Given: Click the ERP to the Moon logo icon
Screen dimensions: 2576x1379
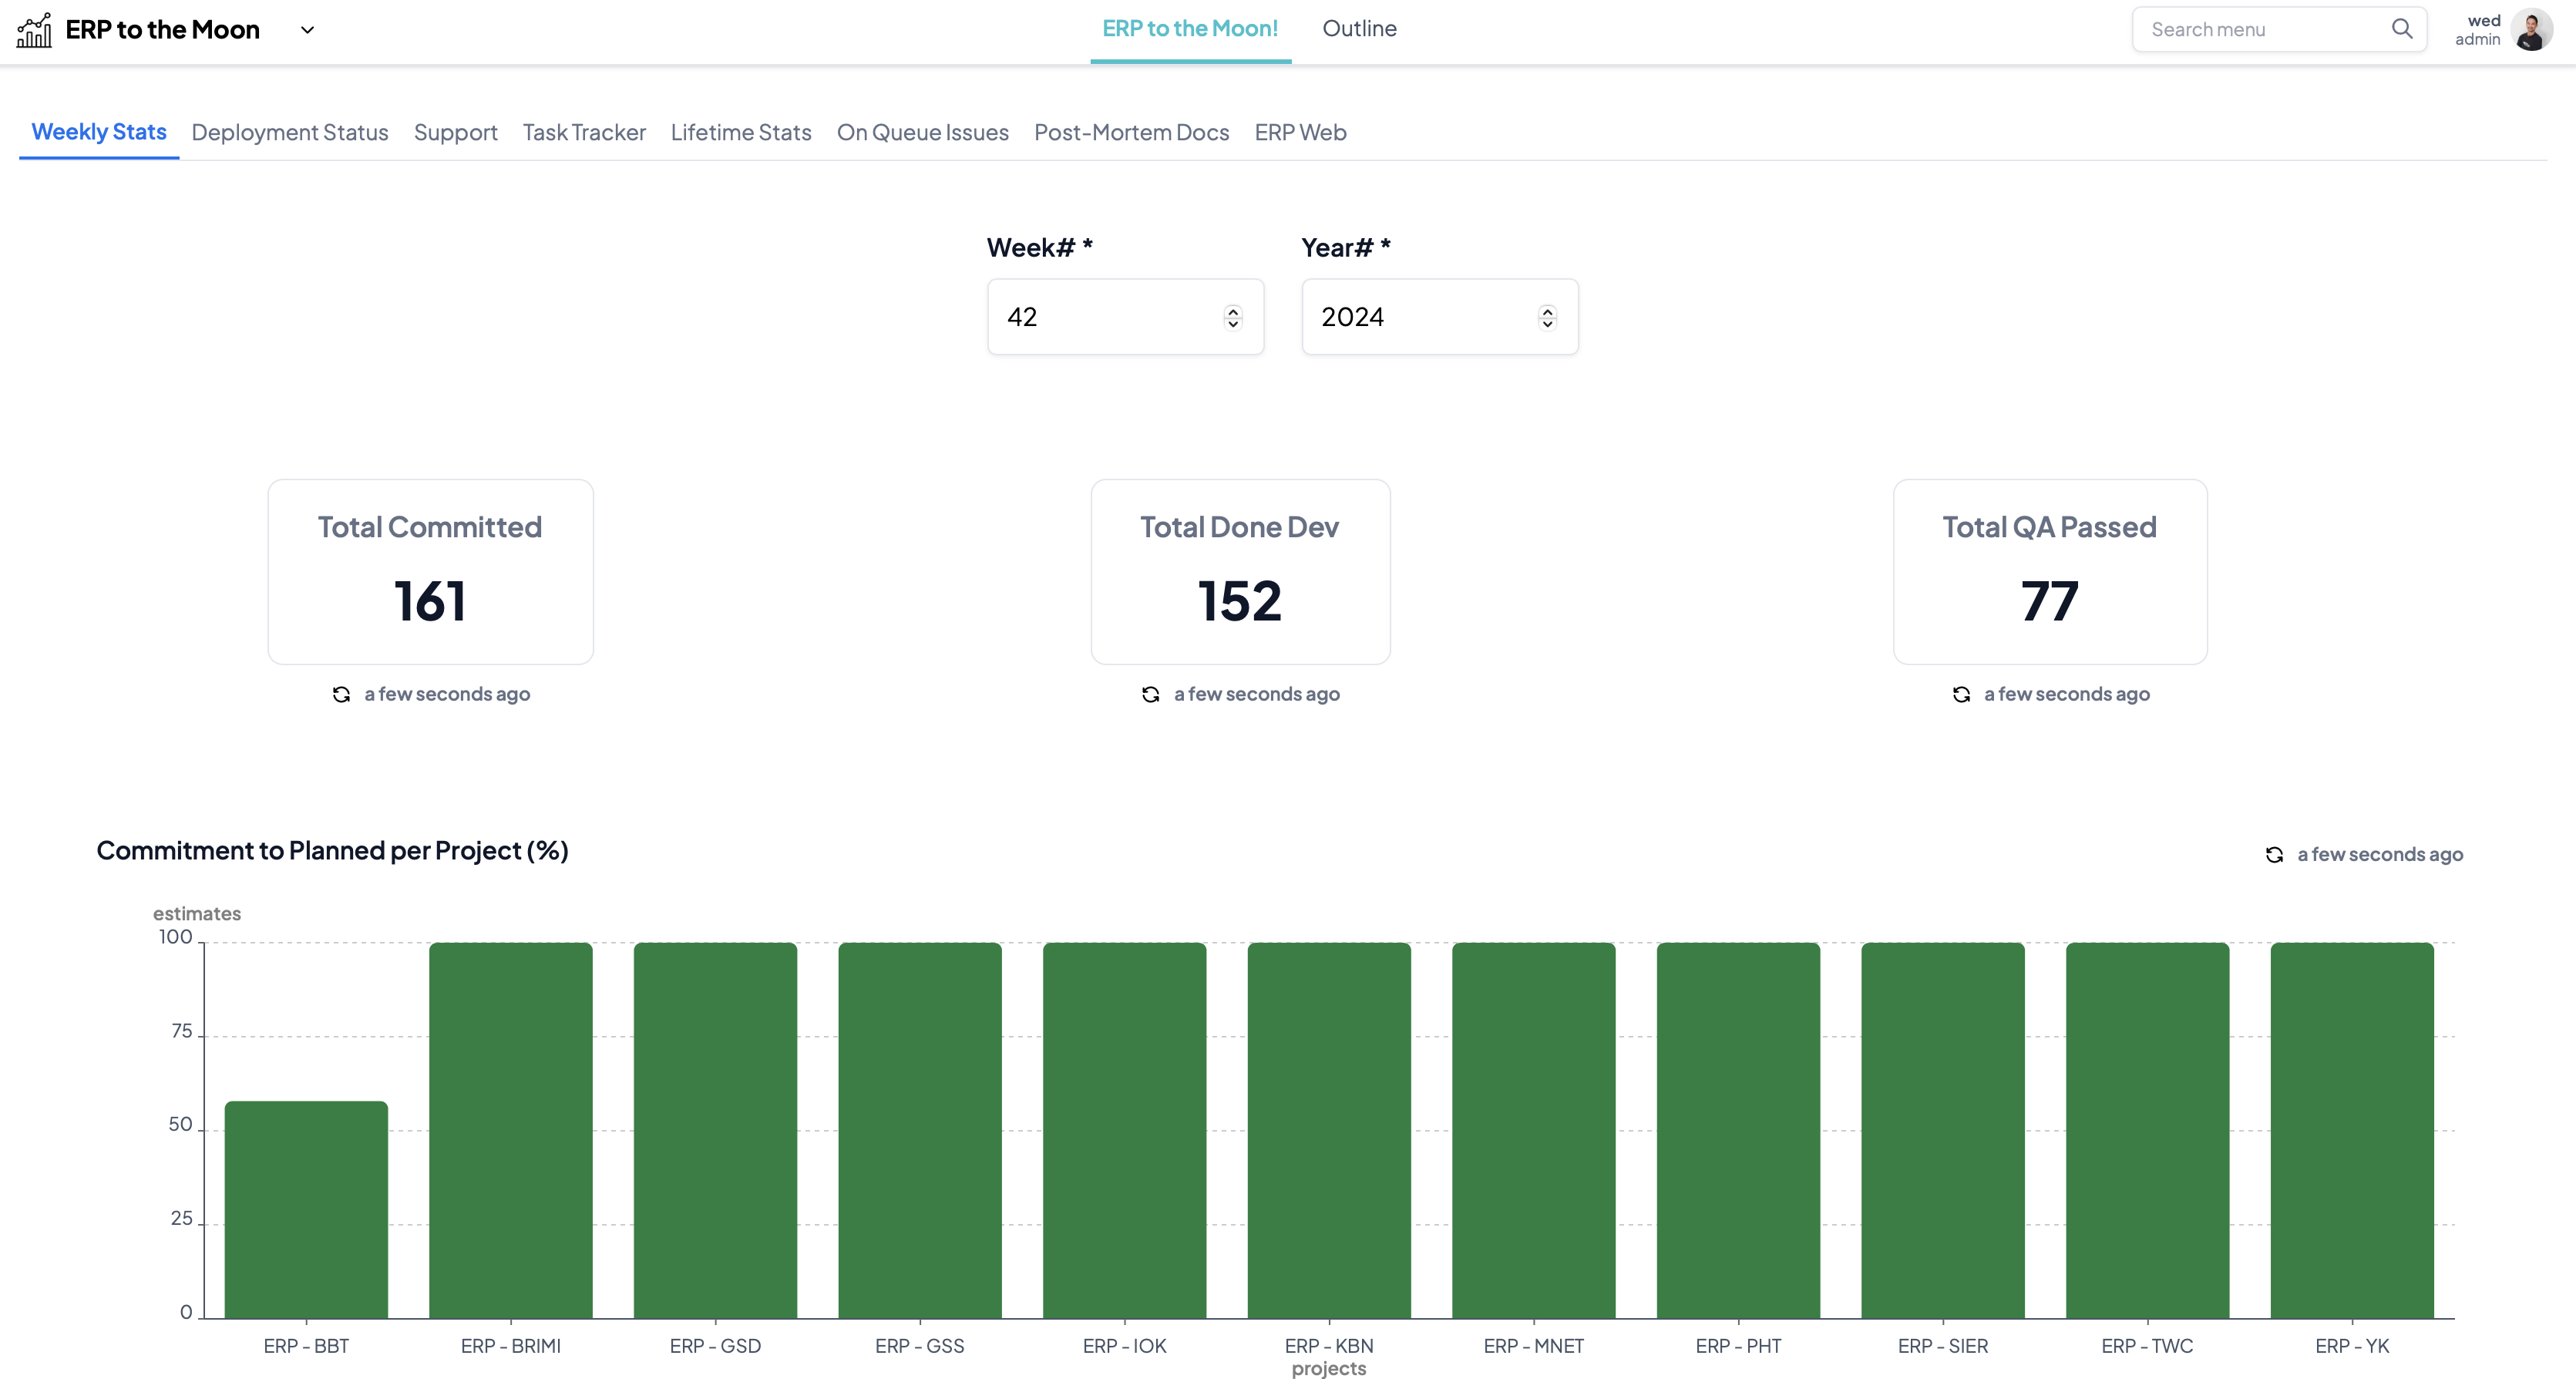Looking at the screenshot, I should 33,29.
